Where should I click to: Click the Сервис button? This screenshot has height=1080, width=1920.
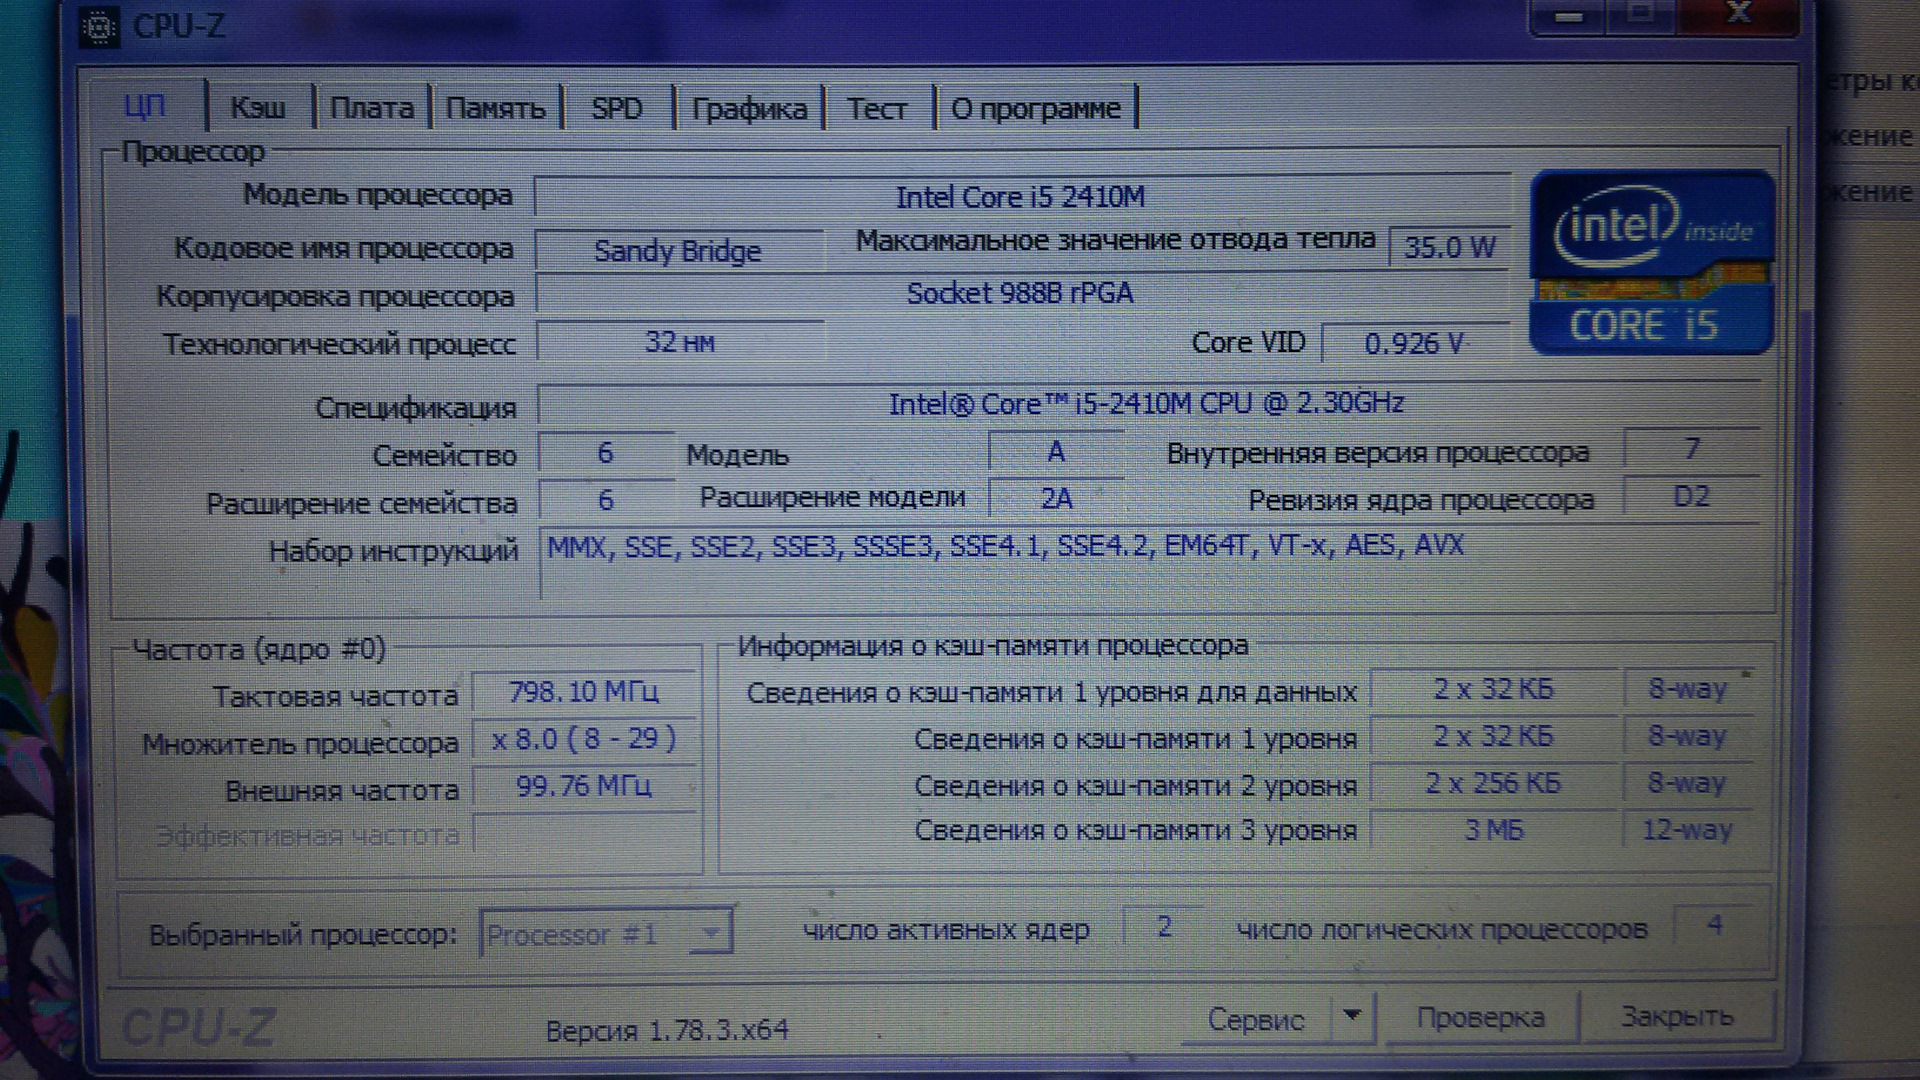pyautogui.click(x=1256, y=1019)
